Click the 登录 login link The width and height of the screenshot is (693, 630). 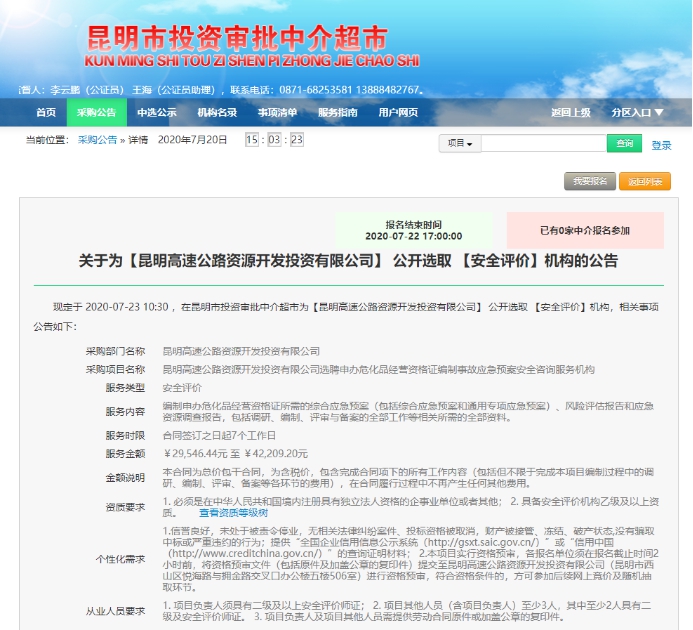click(661, 145)
